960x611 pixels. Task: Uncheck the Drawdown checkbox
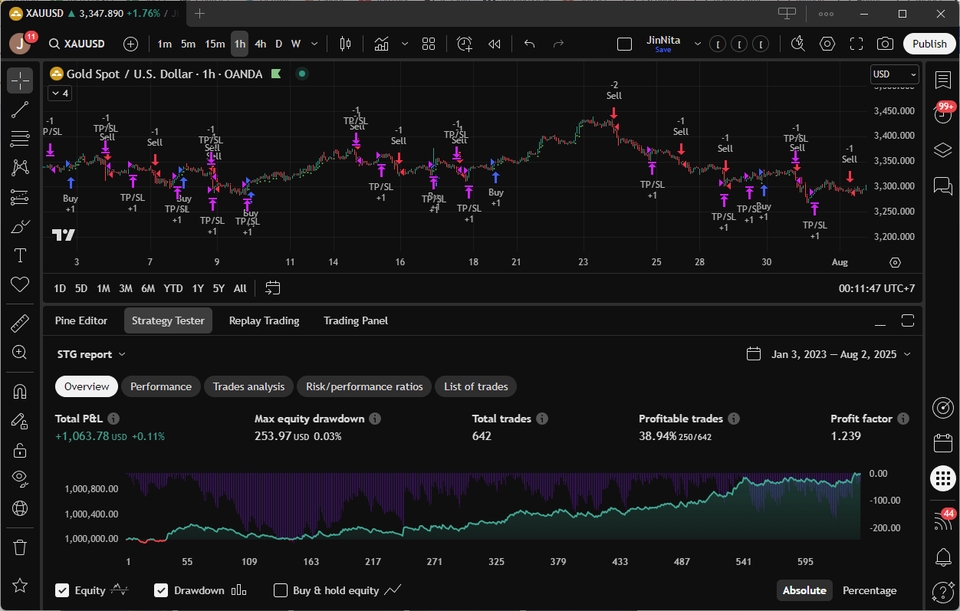point(161,590)
